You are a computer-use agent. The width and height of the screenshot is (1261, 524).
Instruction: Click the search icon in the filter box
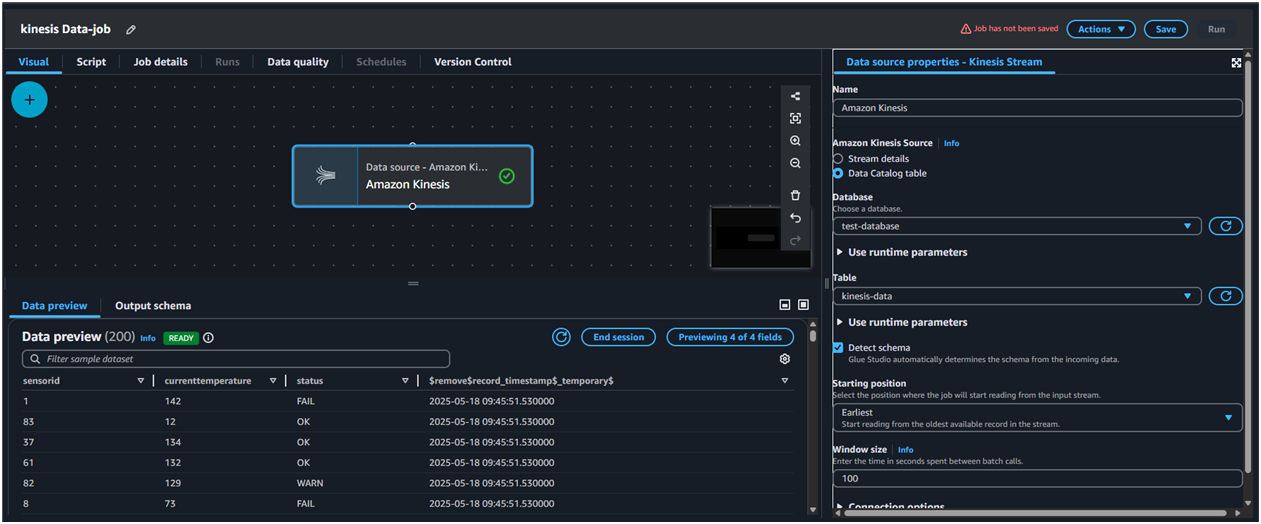tap(35, 359)
